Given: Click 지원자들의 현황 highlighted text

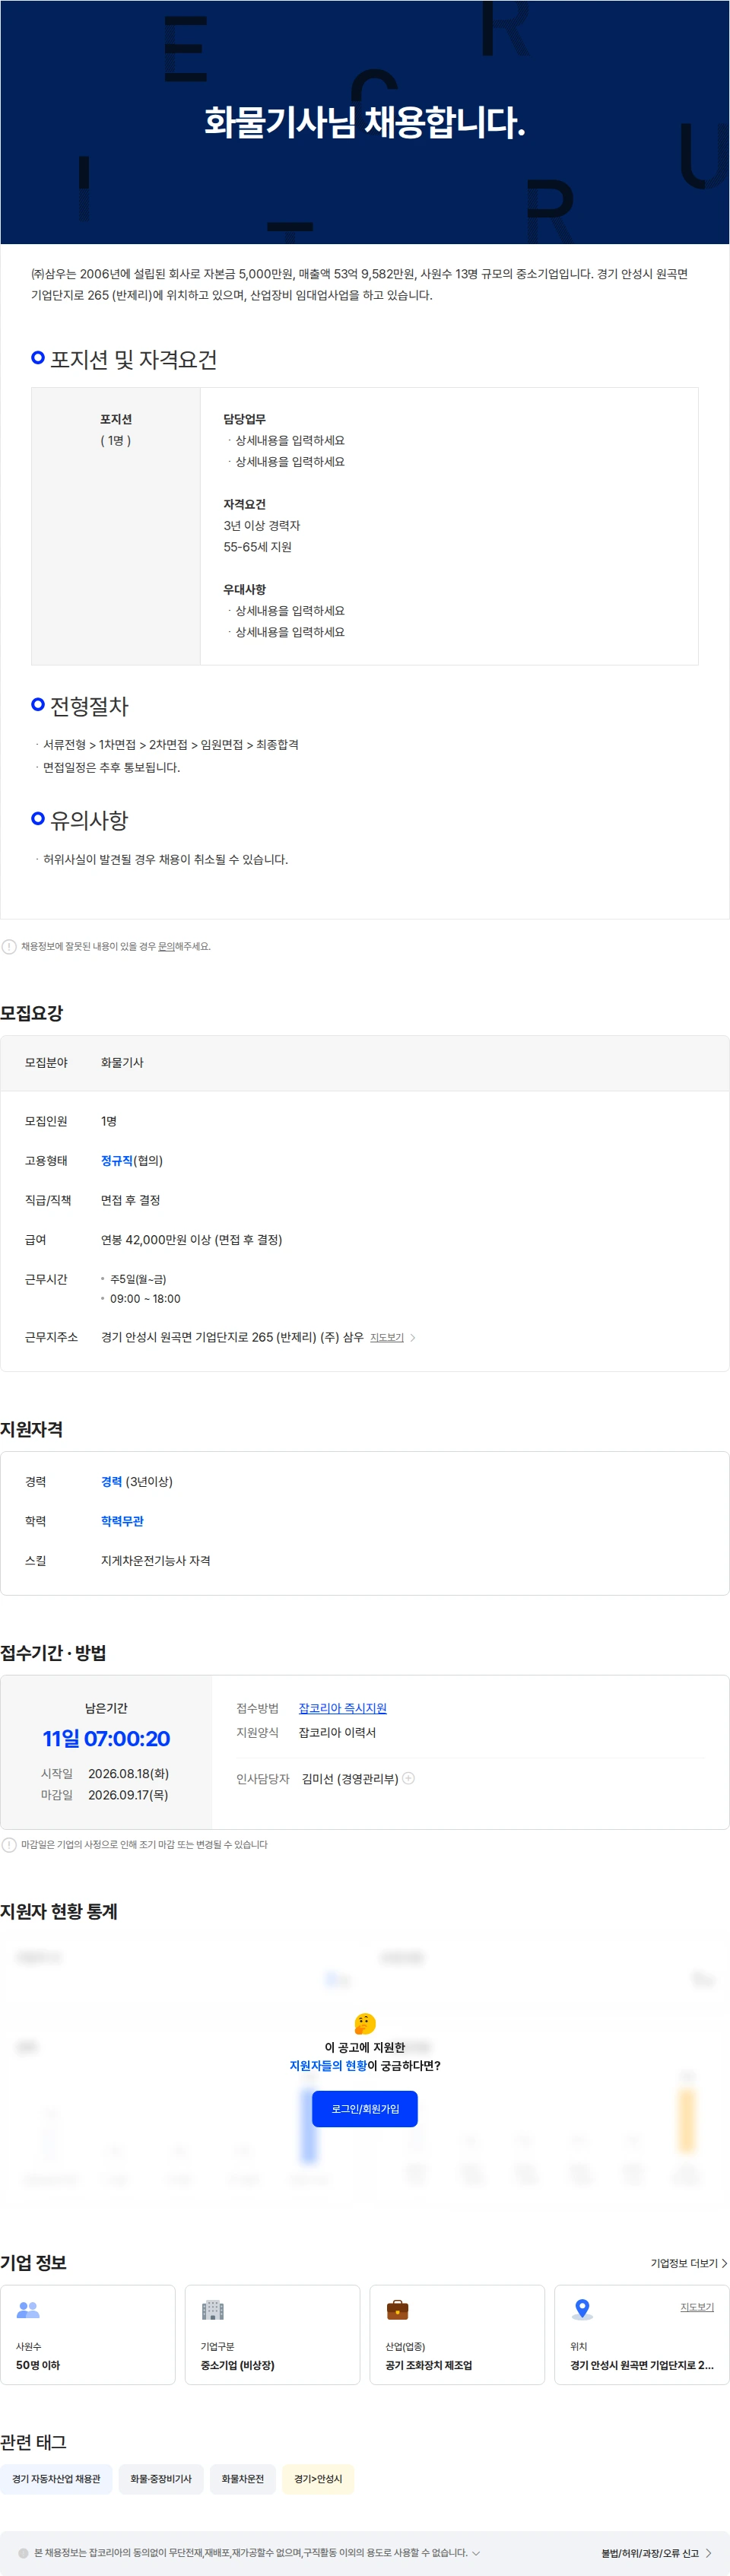Looking at the screenshot, I should (328, 2065).
